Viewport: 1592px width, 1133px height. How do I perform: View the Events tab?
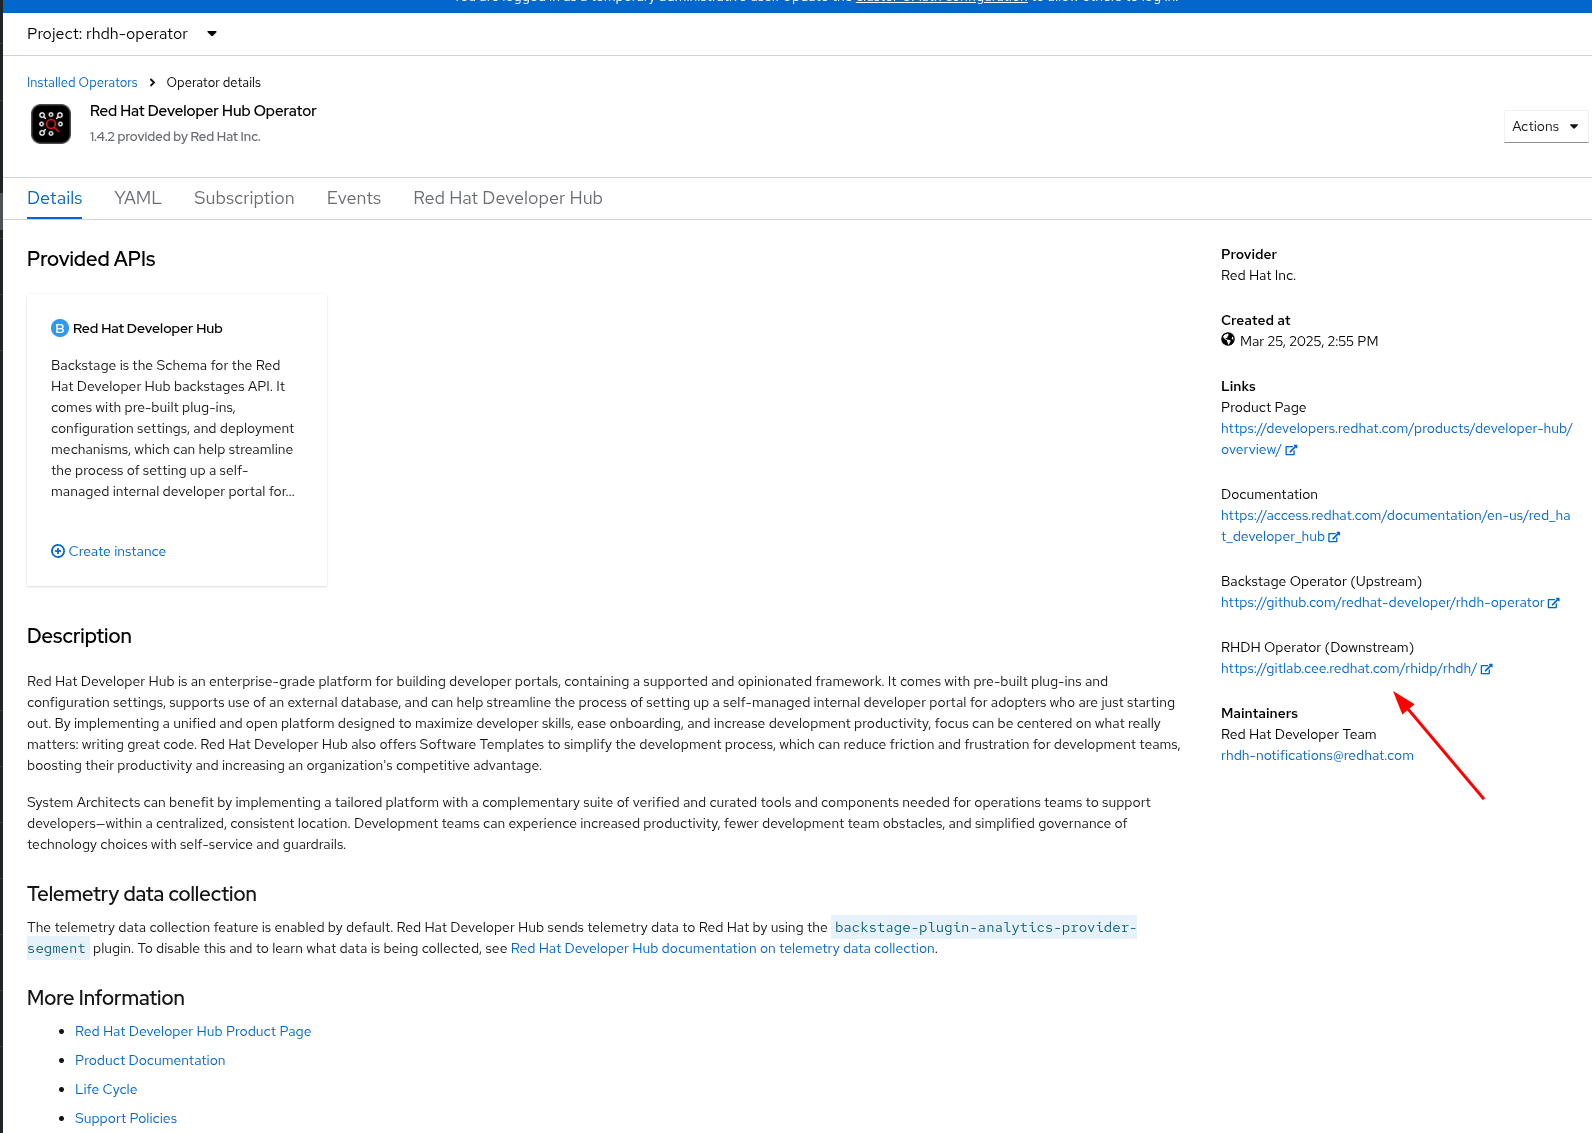(354, 198)
